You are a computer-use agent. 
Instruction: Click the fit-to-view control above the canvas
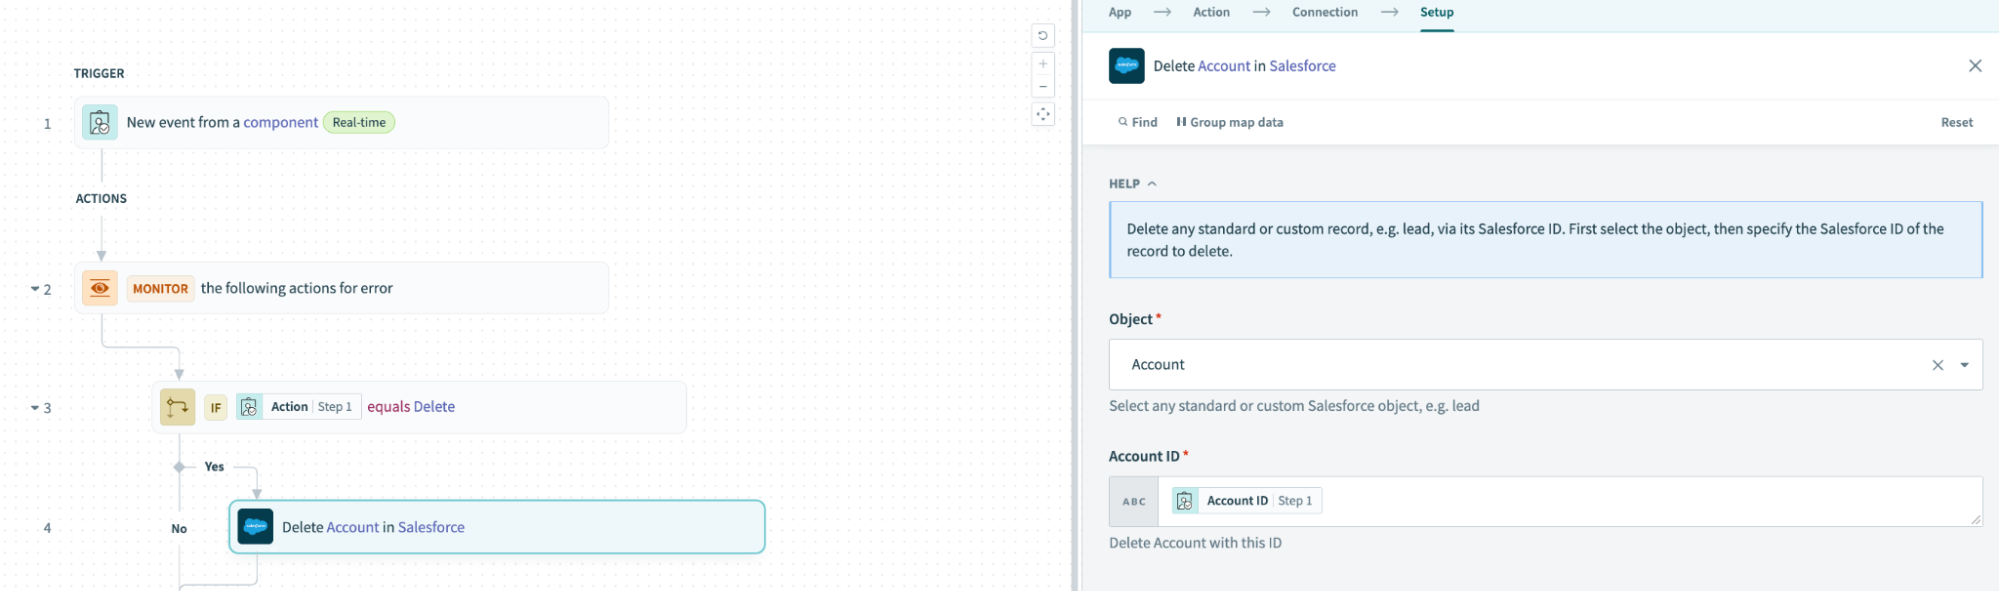point(1043,114)
